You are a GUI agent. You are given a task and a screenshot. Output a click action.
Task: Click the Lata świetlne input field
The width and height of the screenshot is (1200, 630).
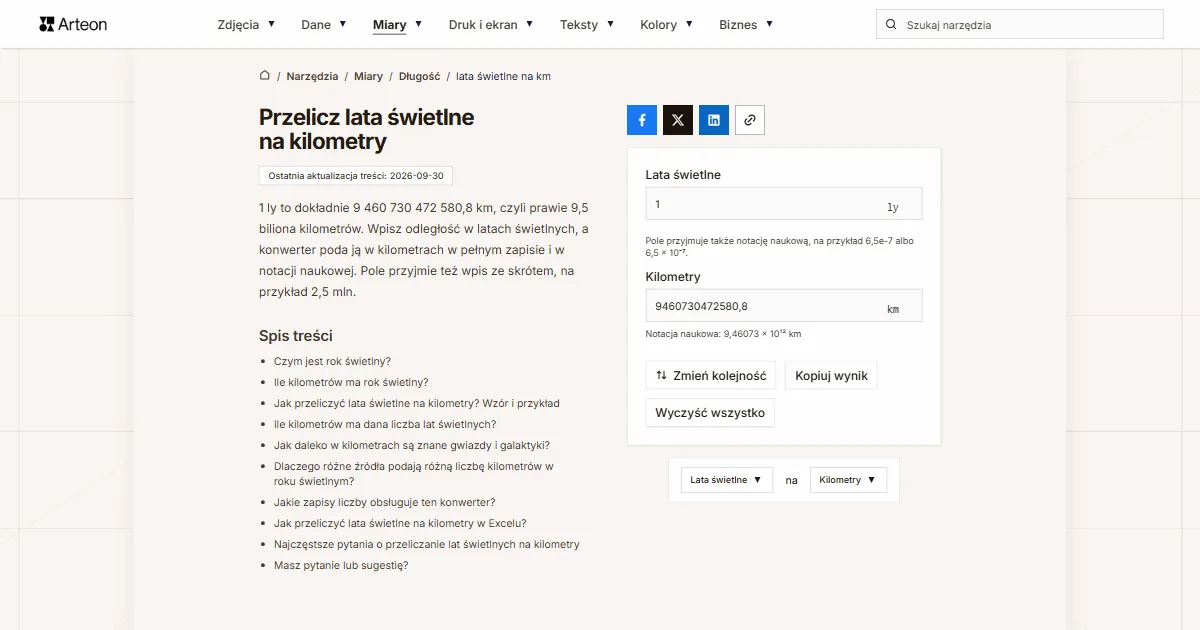pos(784,204)
